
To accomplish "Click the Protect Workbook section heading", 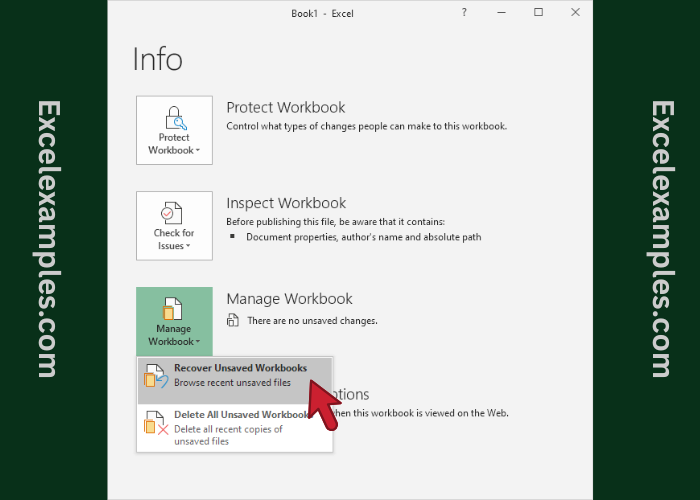I will pyautogui.click(x=286, y=108).
